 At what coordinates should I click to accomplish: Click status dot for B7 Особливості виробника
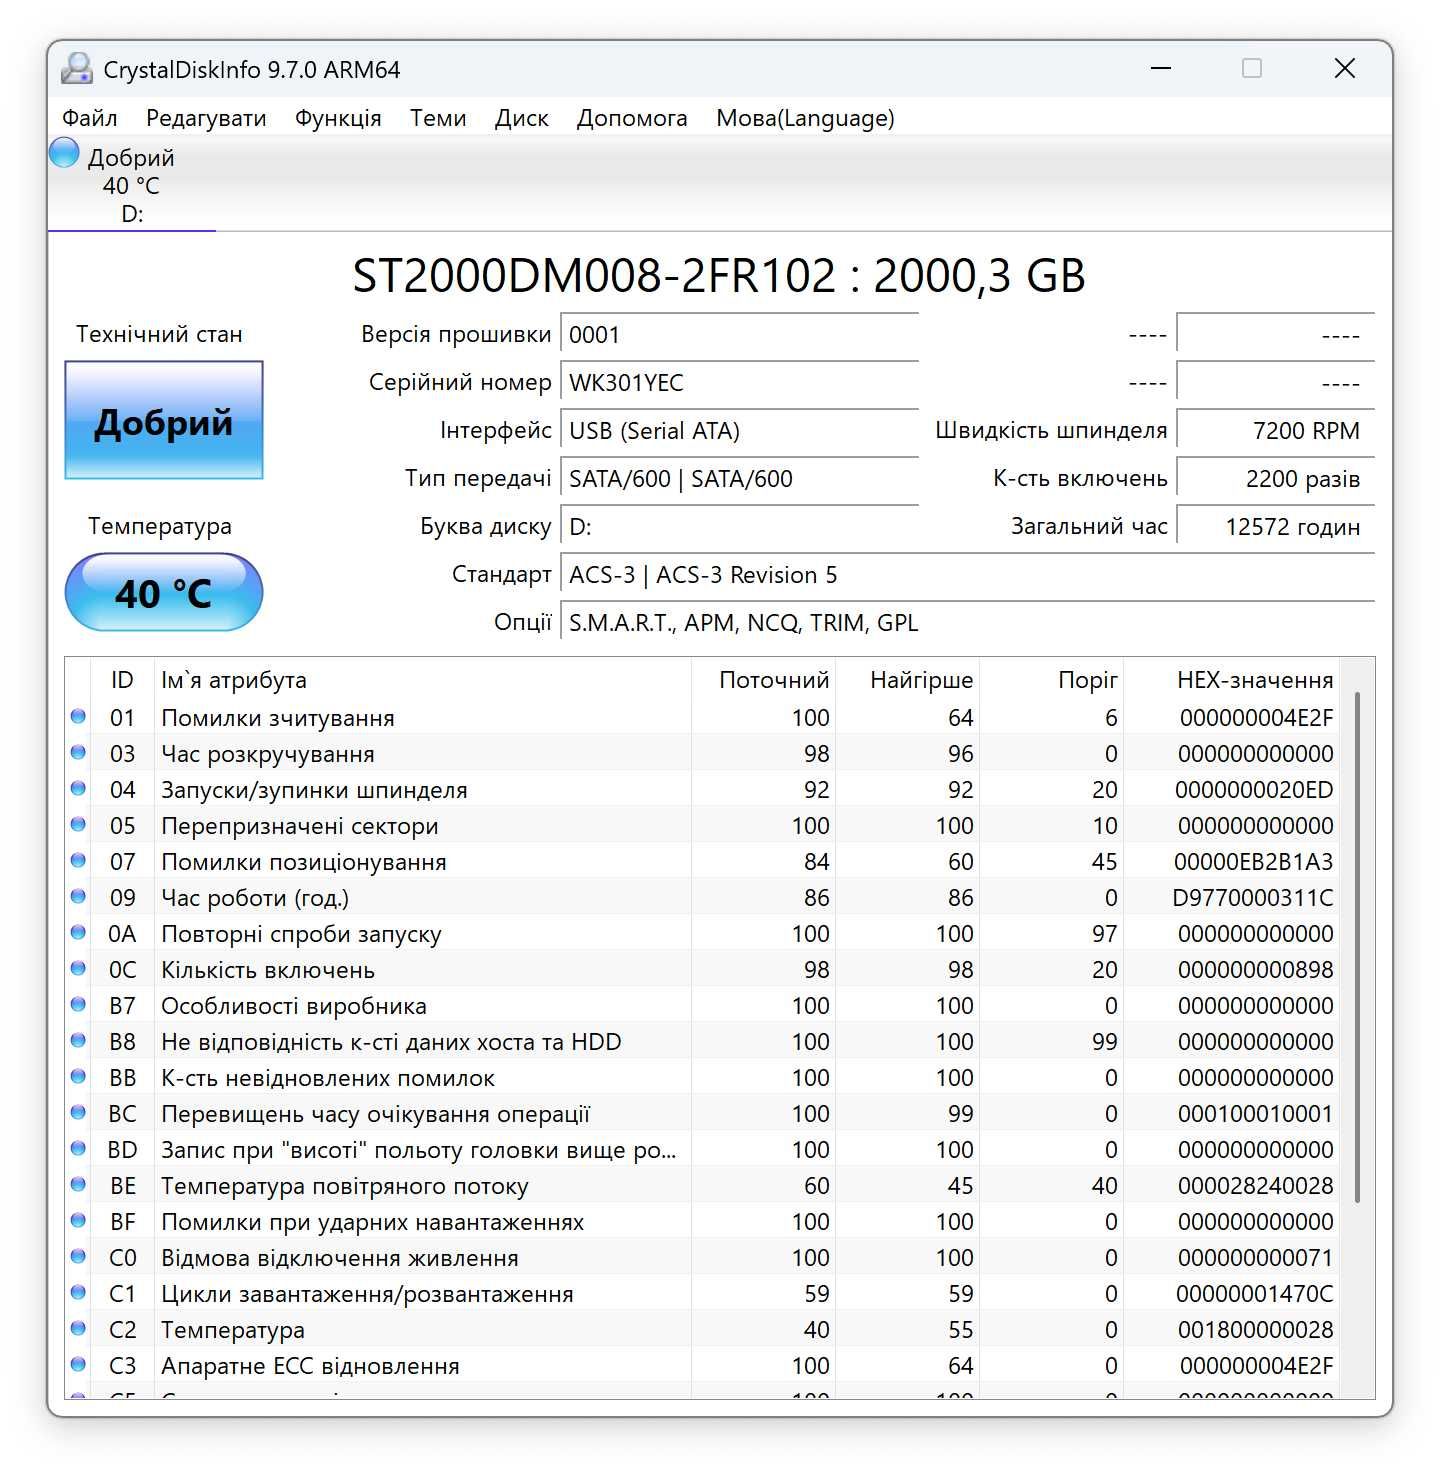[x=78, y=1004]
